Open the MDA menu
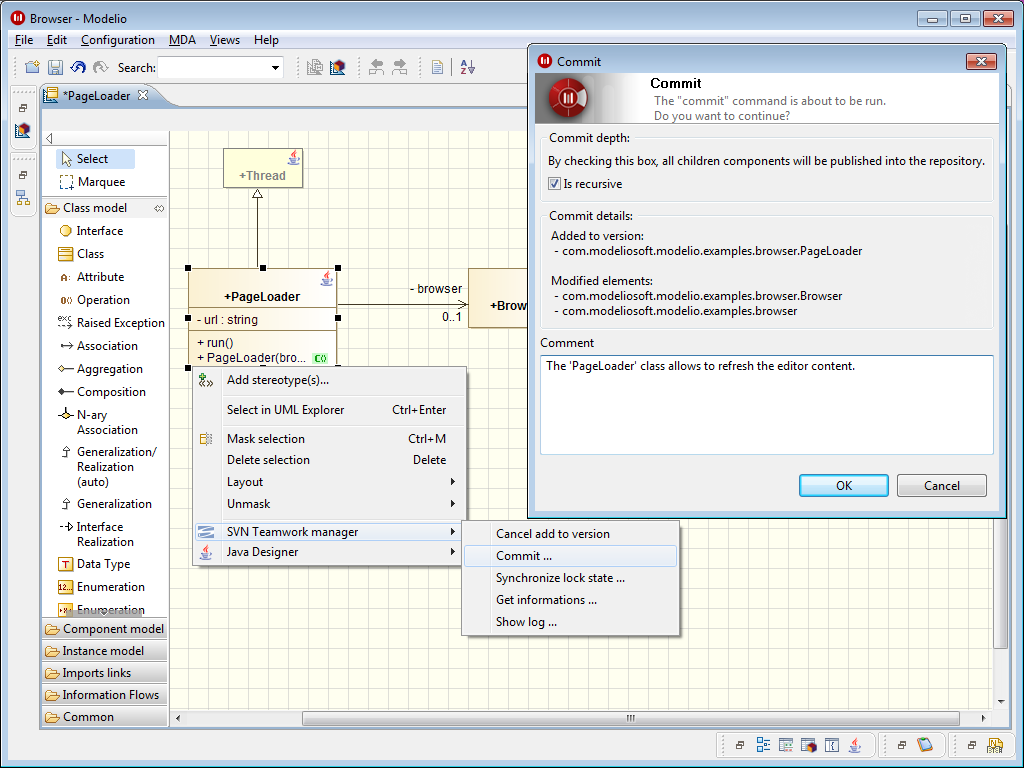 tap(182, 40)
